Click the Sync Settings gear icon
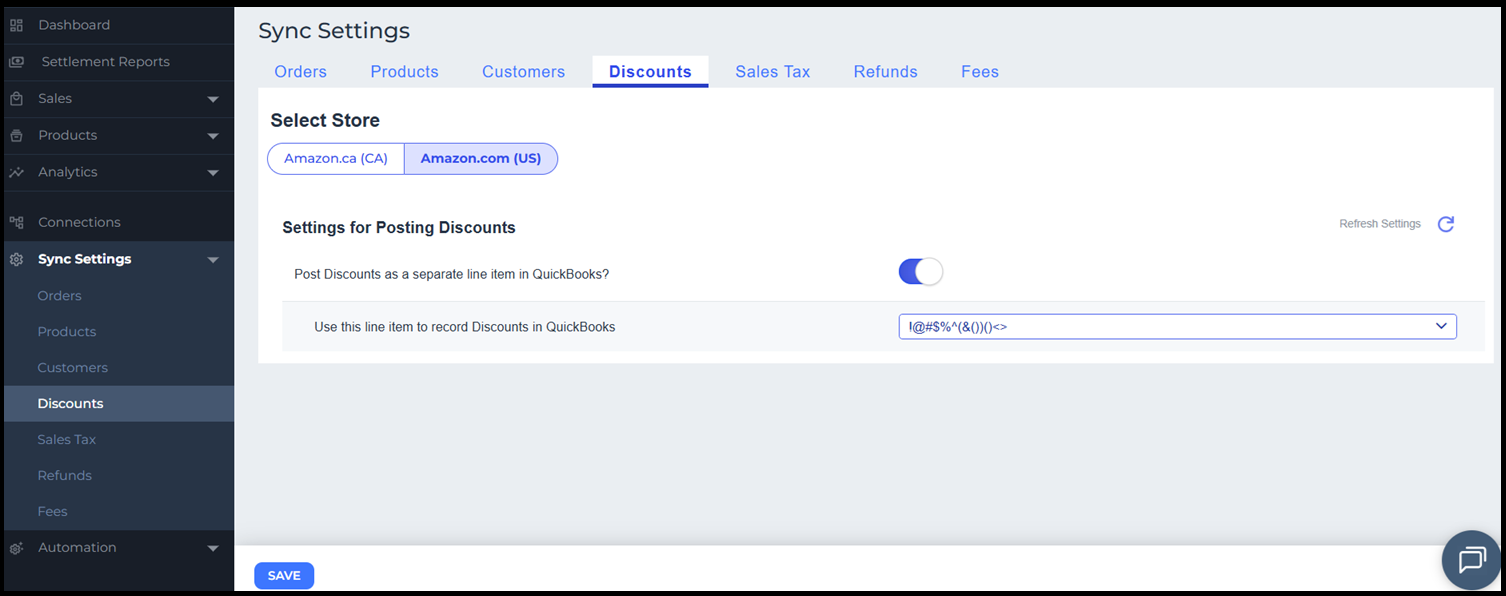This screenshot has height=596, width=1506. (x=16, y=259)
